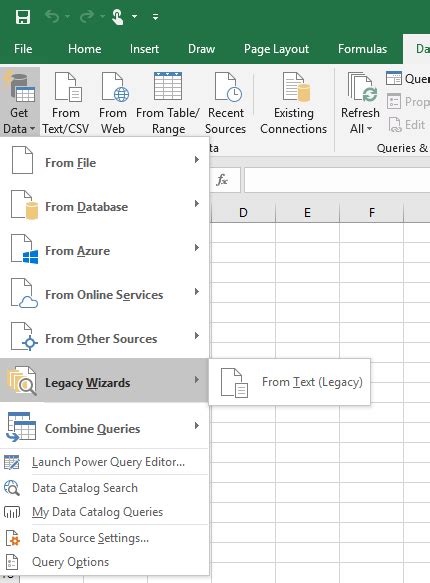Screen dimensions: 430x583
Task: Click Refresh All icon
Action: tap(362, 87)
